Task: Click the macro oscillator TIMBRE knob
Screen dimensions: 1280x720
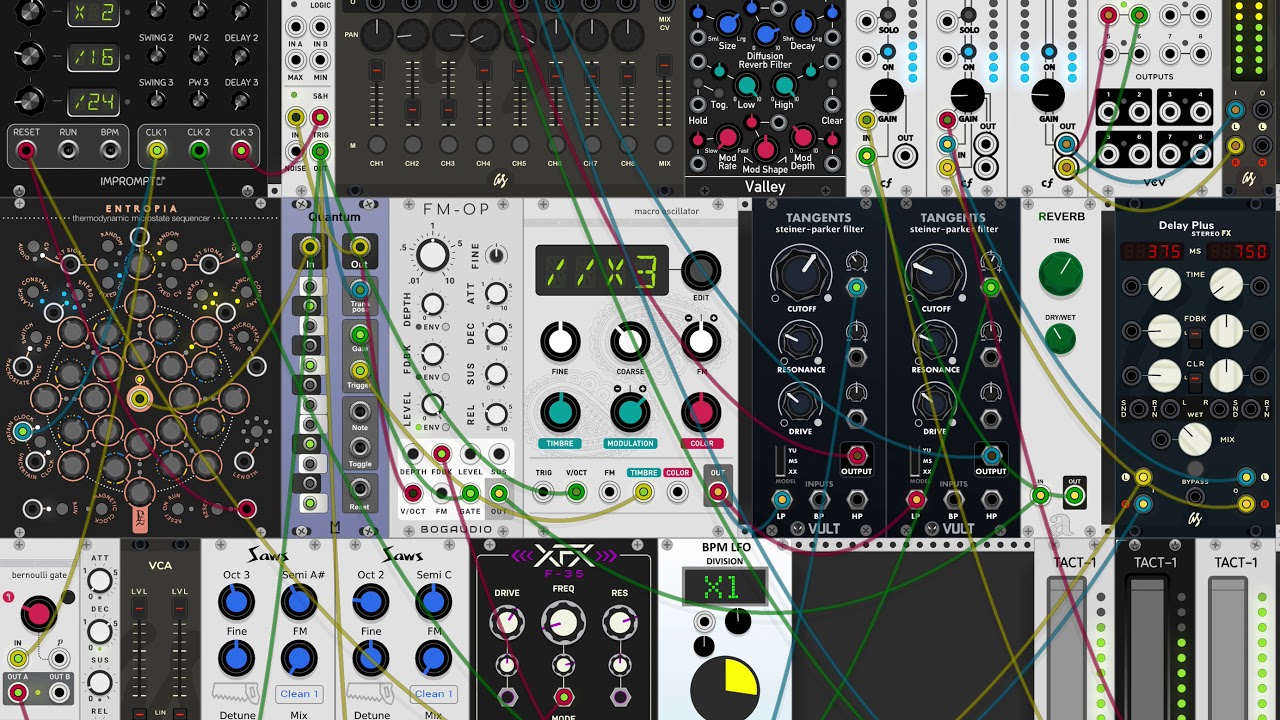Action: [x=560, y=412]
